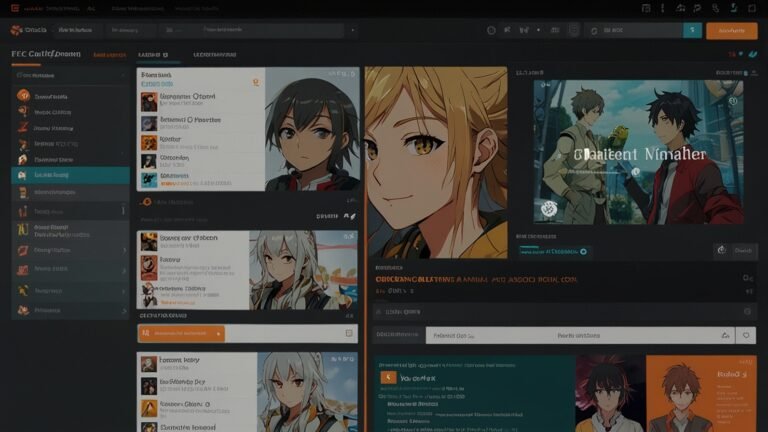
Task: Click the teal double-check icon under the orange button
Action: click(753, 54)
